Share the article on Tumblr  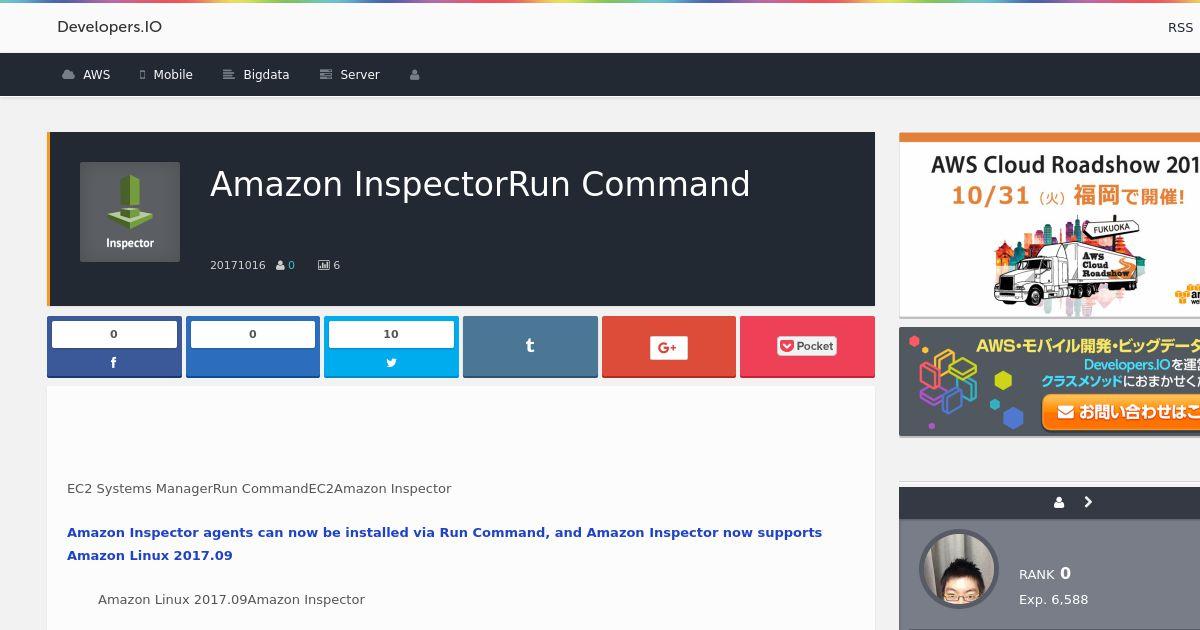tap(530, 347)
